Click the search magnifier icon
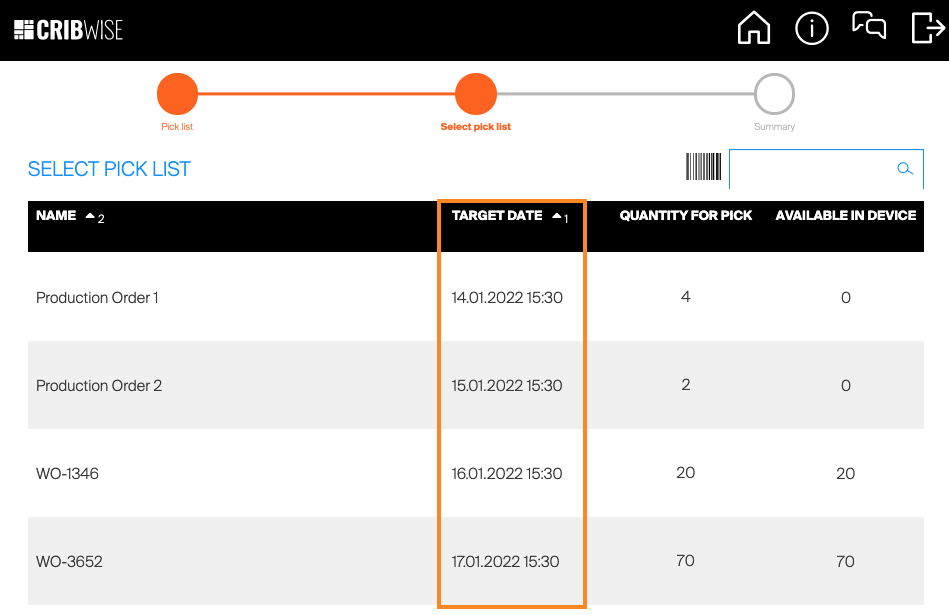The image size is (949, 615). tap(905, 169)
